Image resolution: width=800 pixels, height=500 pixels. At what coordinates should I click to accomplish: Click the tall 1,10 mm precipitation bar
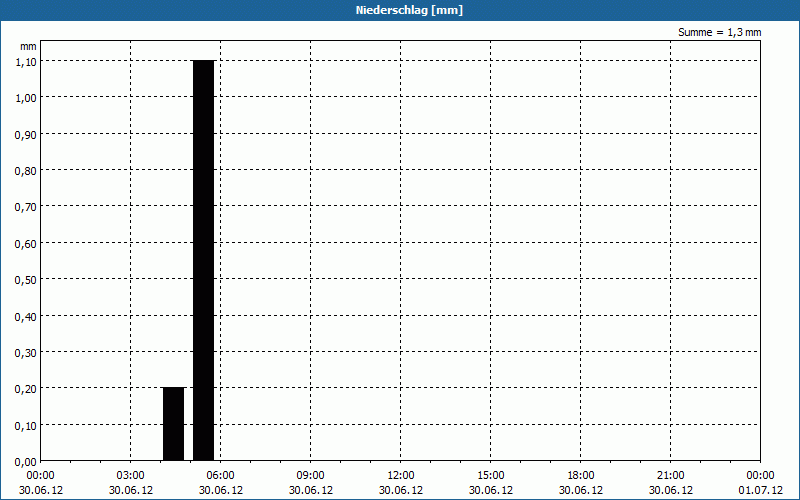204,261
